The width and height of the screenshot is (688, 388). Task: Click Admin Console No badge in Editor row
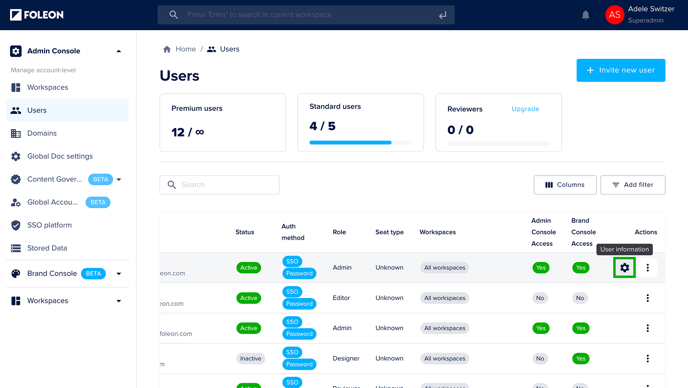[540, 298]
